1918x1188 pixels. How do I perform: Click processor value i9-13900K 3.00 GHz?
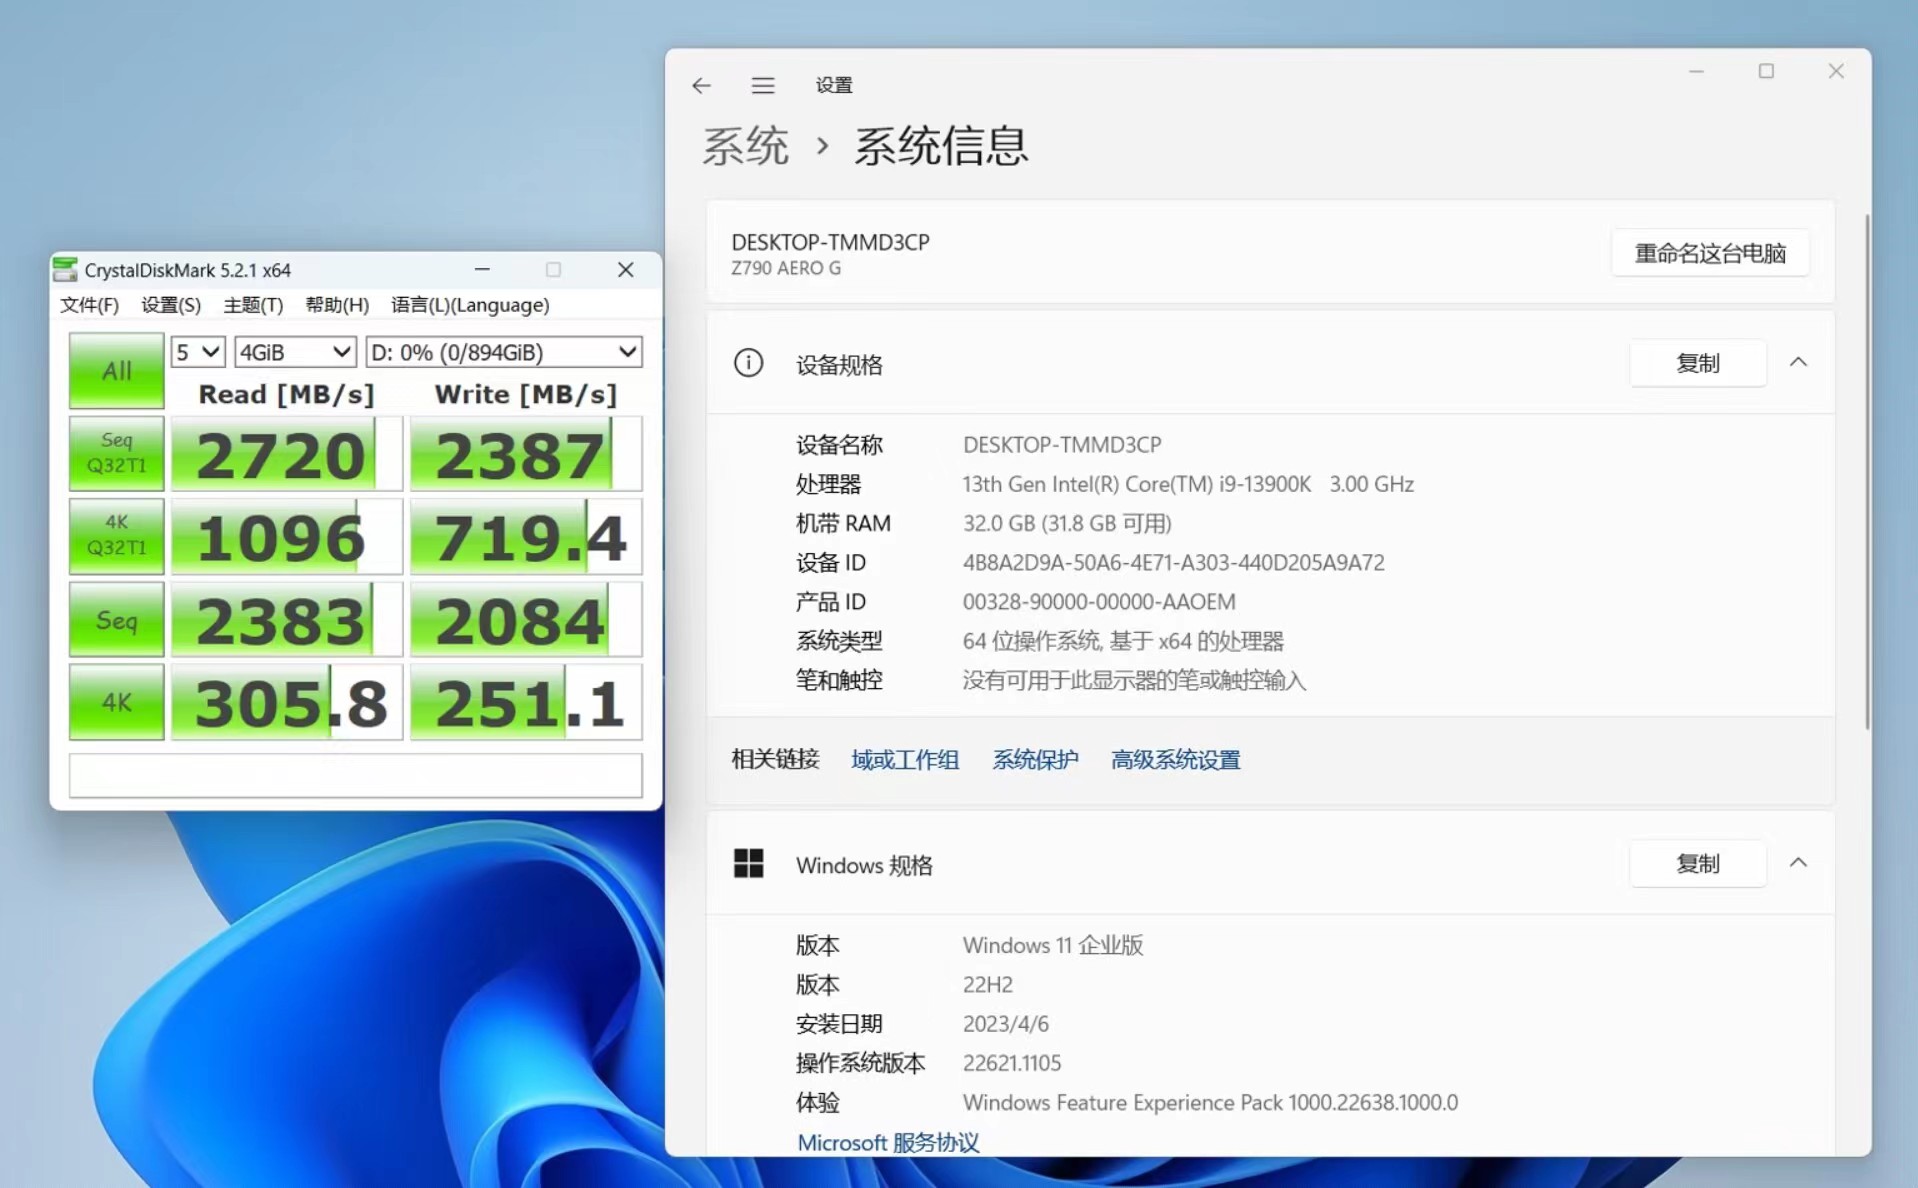point(1188,484)
